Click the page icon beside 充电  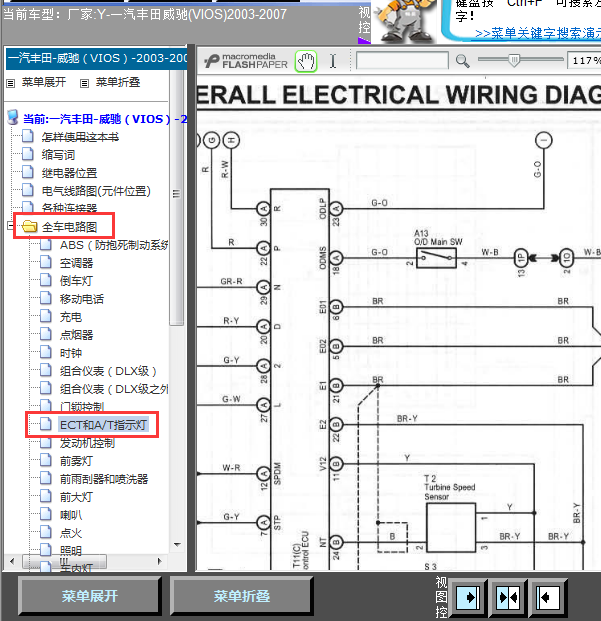click(x=46, y=316)
